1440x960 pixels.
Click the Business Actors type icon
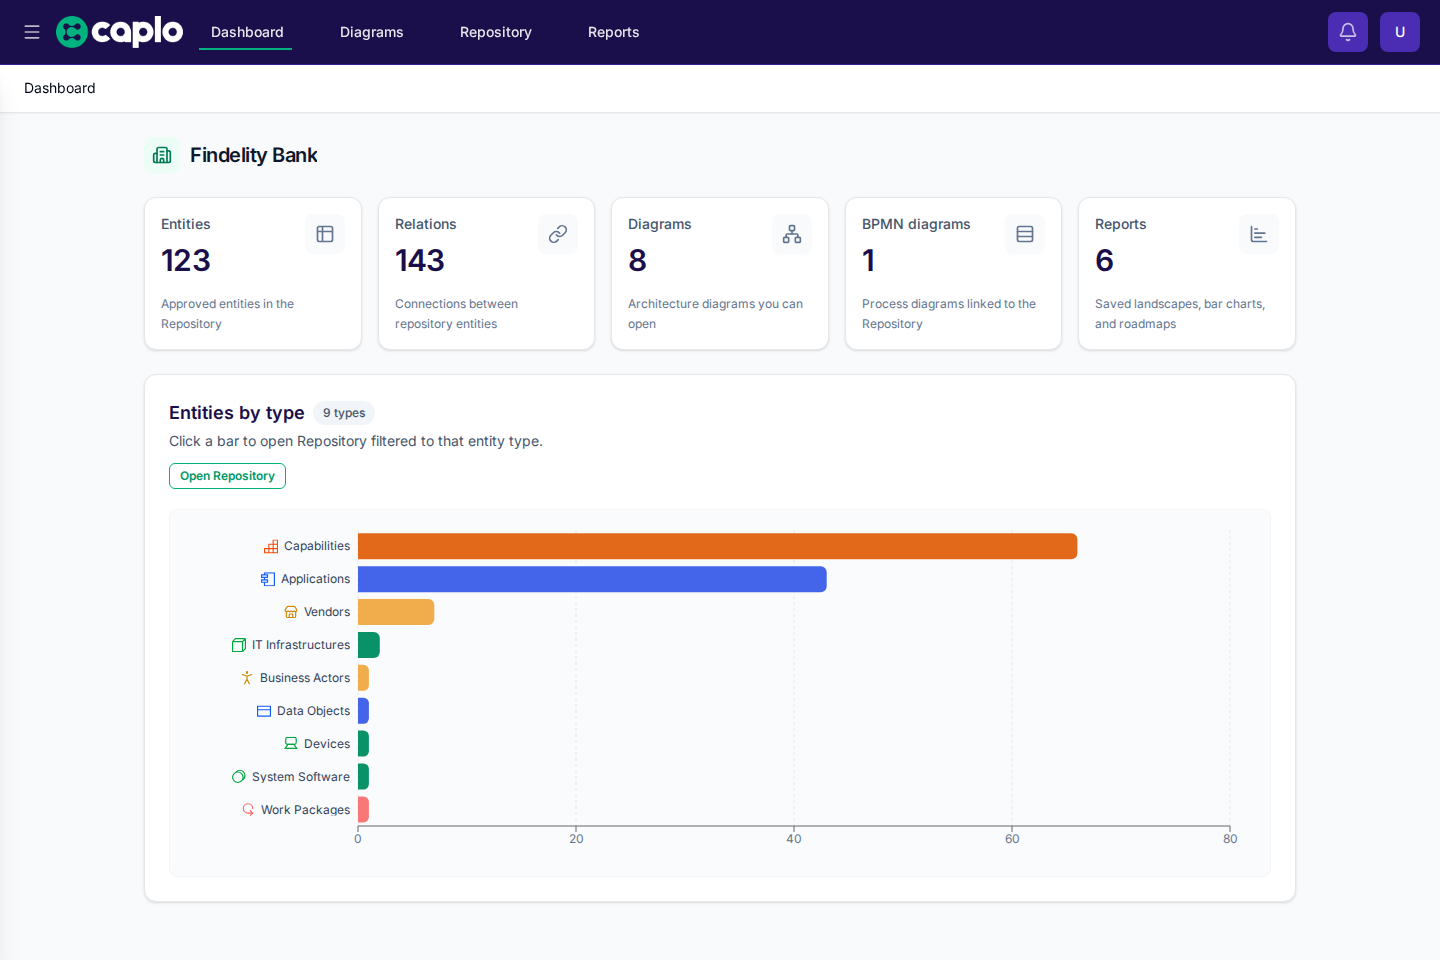click(247, 678)
